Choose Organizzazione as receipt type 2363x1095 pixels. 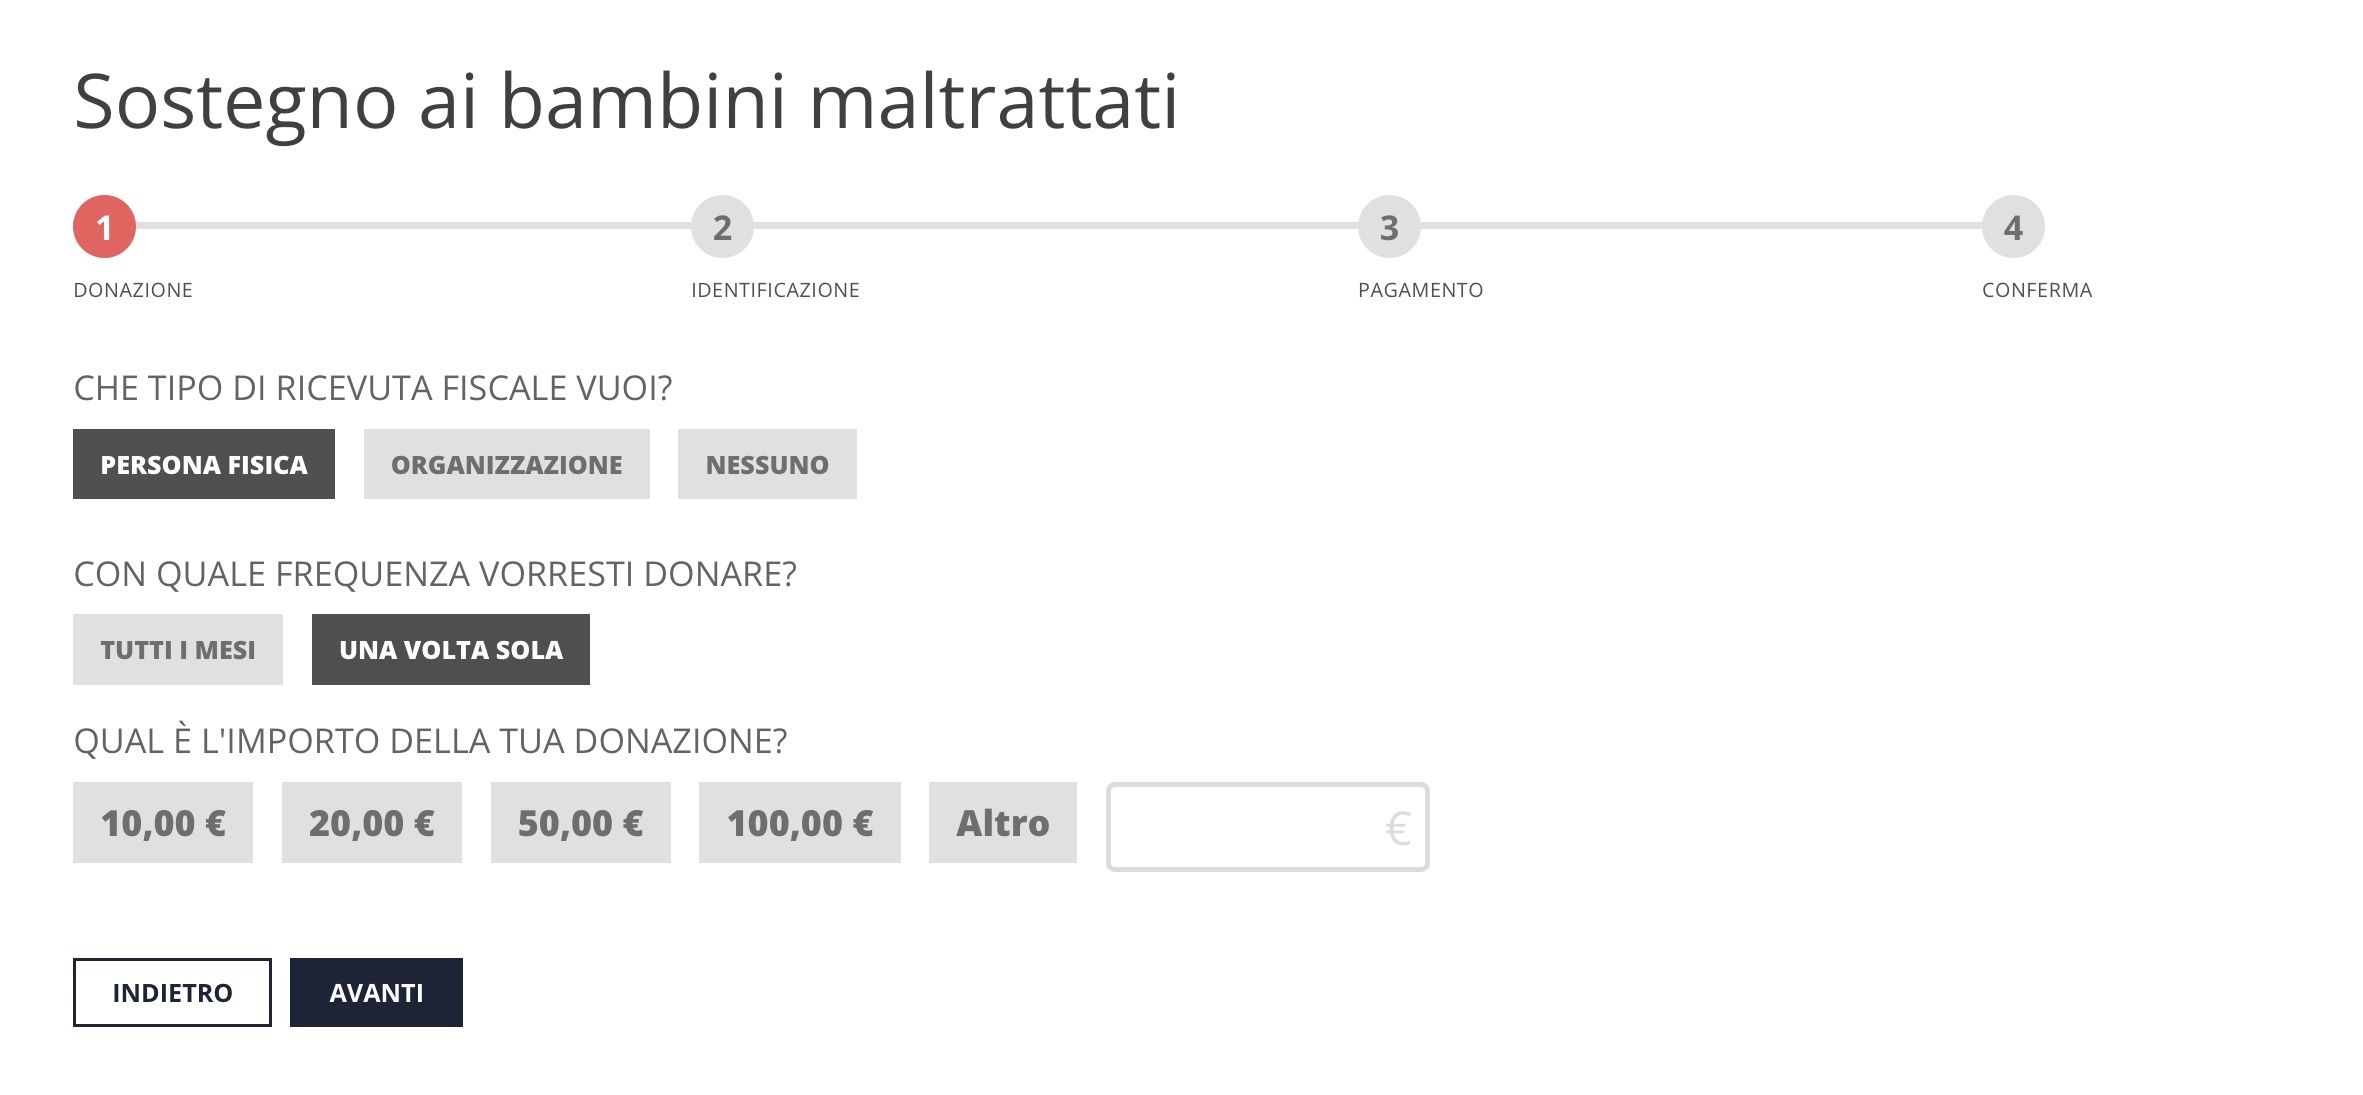(507, 463)
